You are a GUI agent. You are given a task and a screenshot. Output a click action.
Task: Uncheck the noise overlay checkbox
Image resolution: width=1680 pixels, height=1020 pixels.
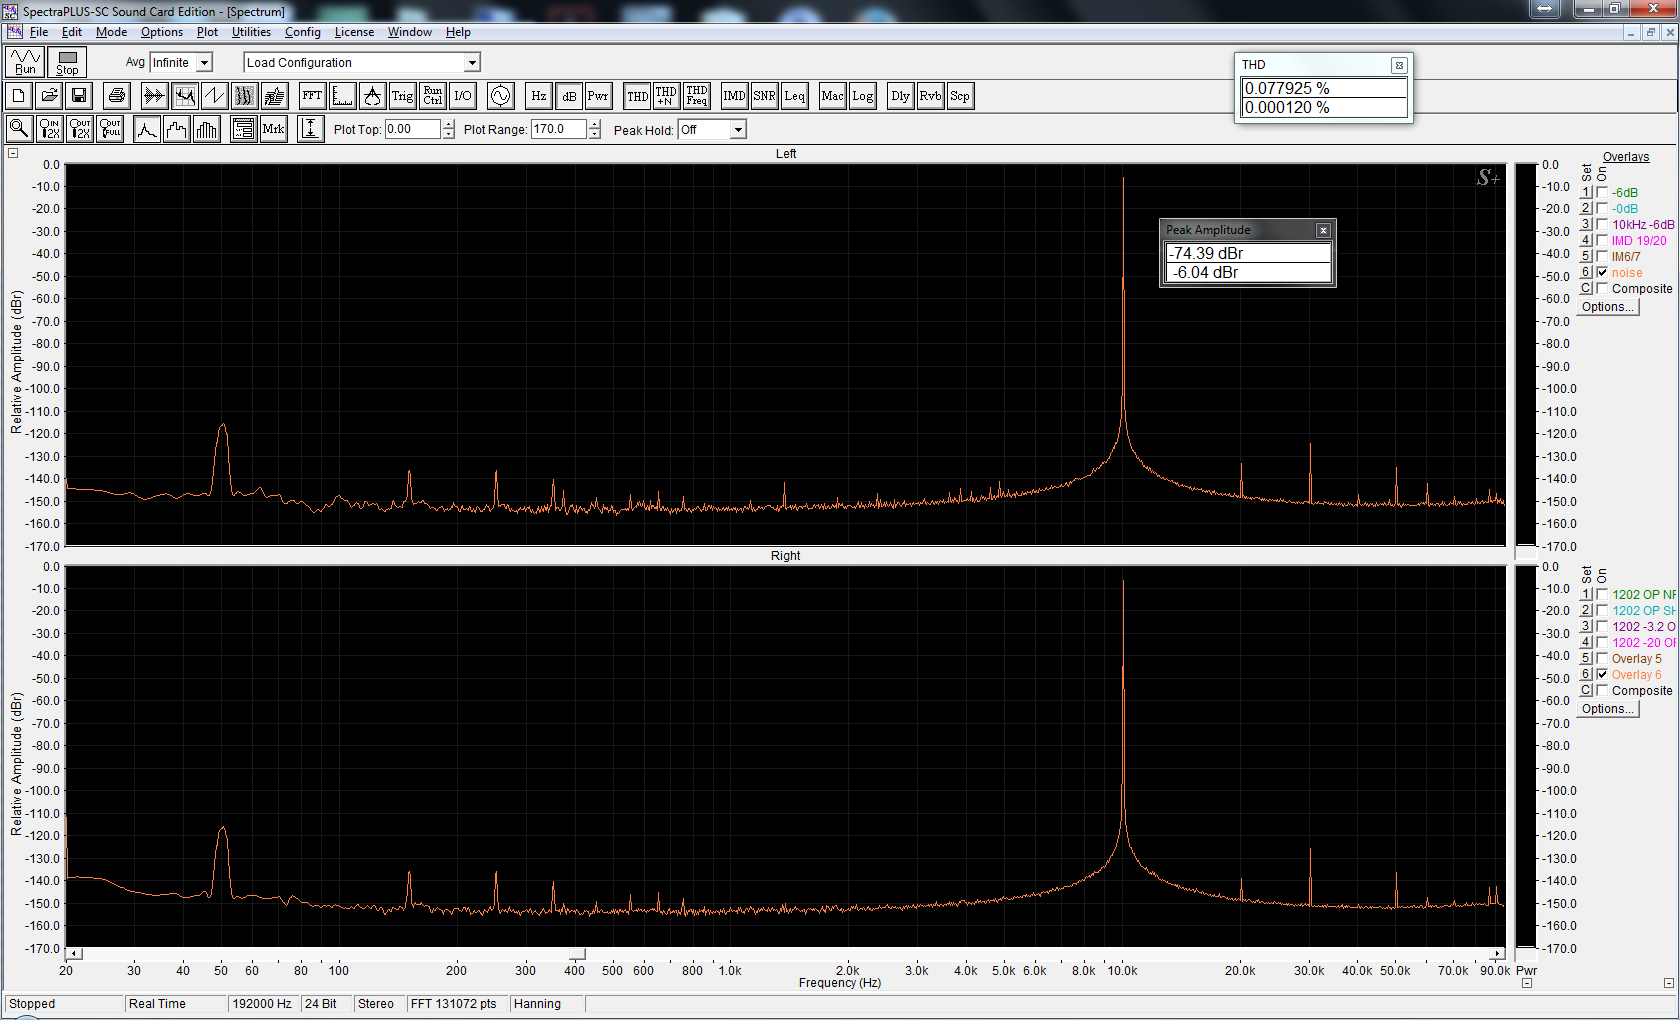1602,273
